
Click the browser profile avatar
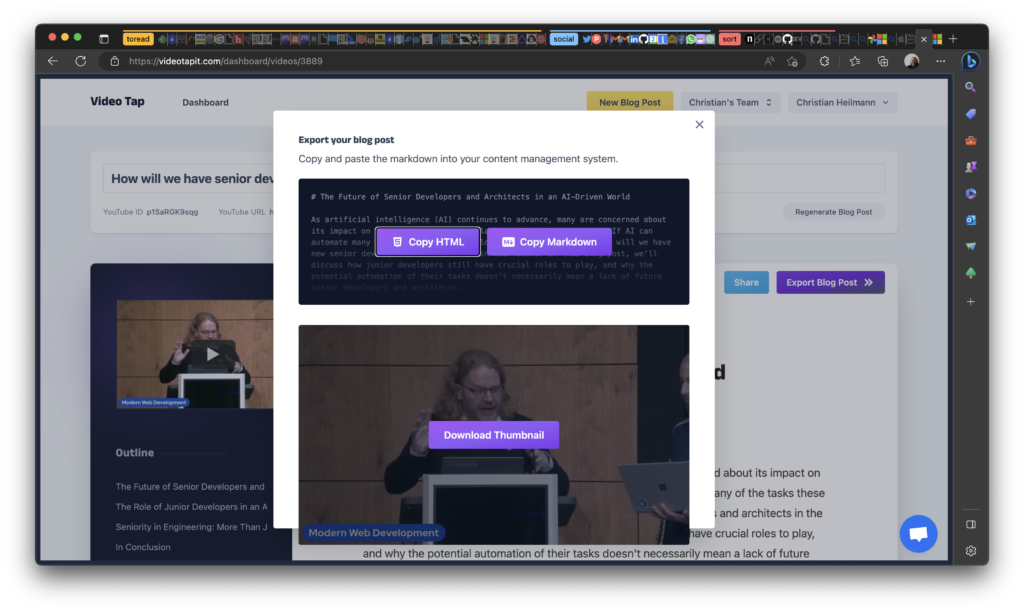point(912,61)
